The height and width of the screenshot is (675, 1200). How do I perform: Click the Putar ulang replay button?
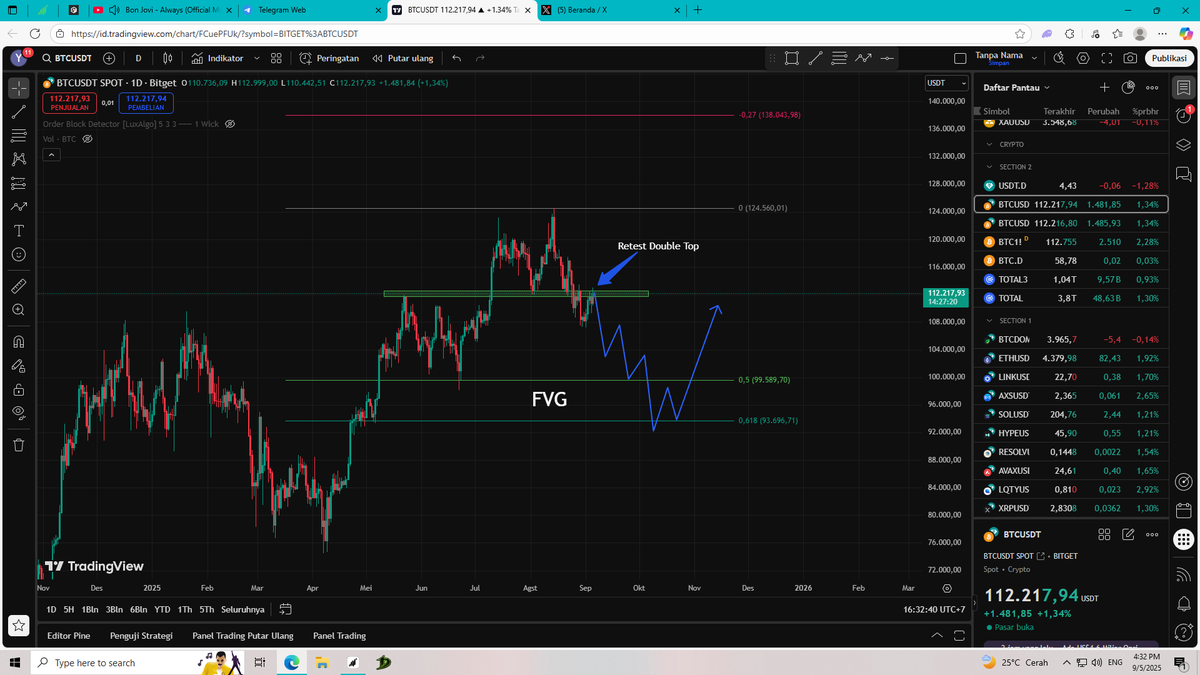tap(403, 58)
